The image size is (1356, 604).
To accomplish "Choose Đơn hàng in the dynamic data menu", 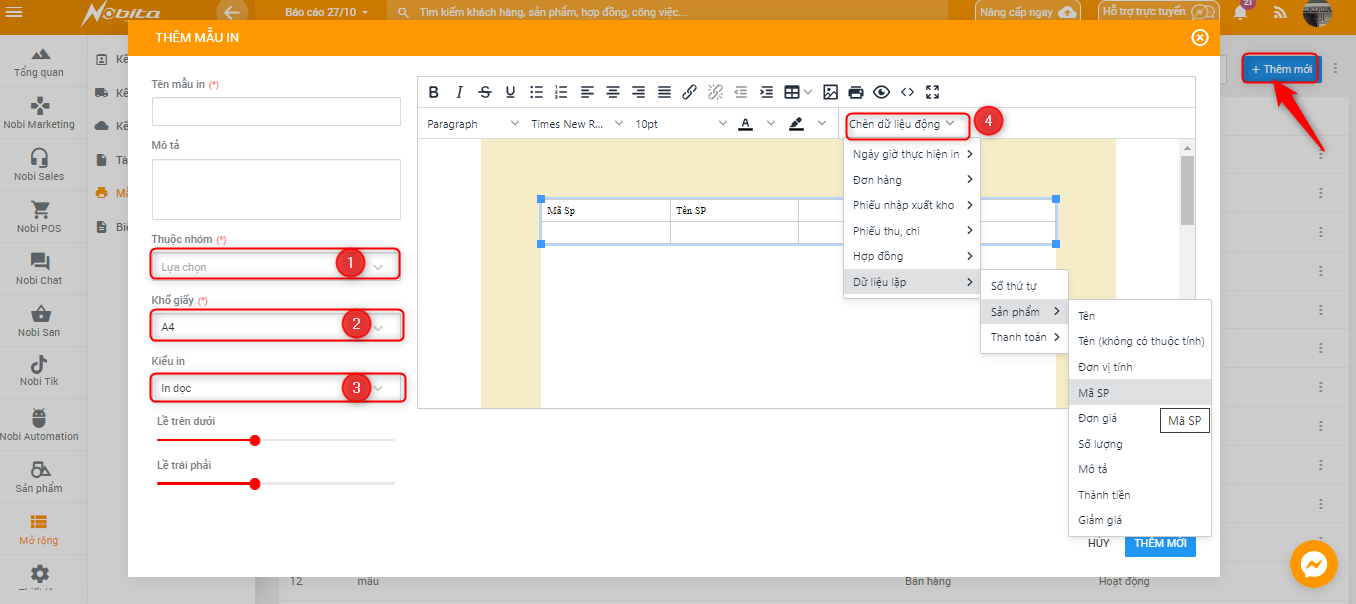I will pos(877,180).
